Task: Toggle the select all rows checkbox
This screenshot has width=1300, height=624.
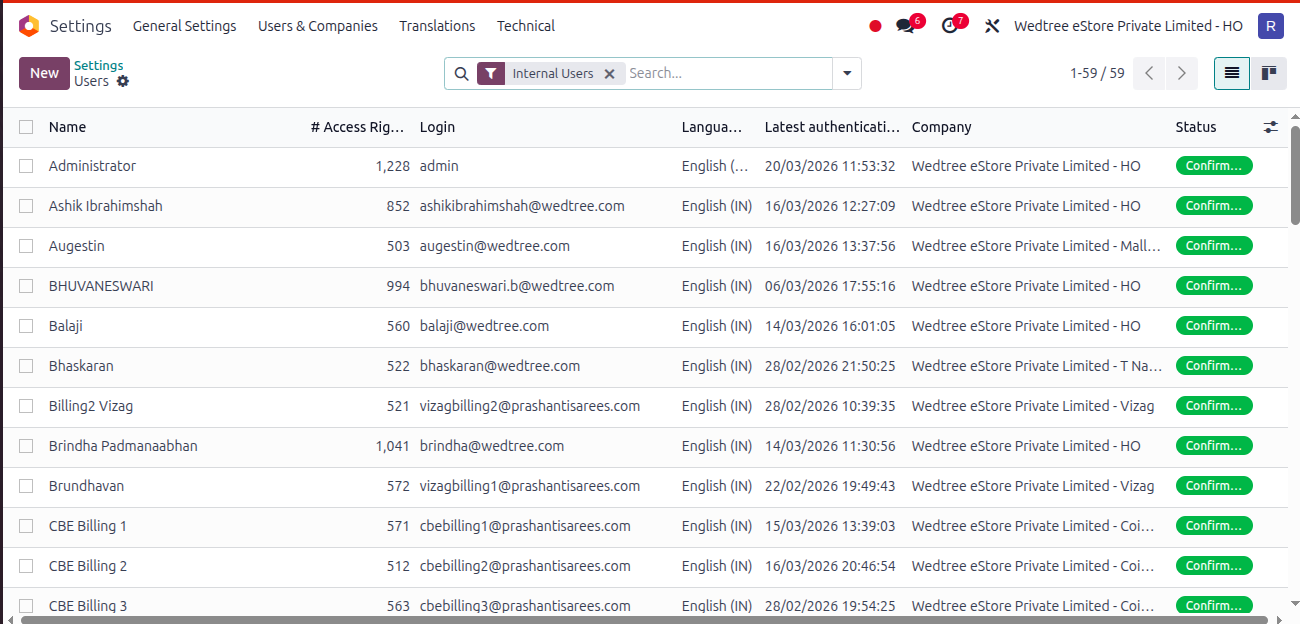Action: pos(26,127)
